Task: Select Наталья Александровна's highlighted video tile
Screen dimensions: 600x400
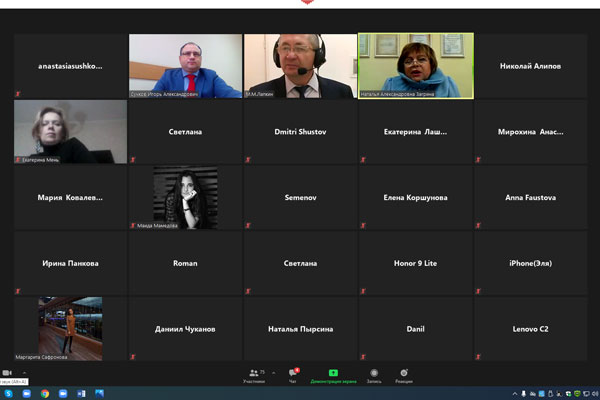Action: (416, 66)
